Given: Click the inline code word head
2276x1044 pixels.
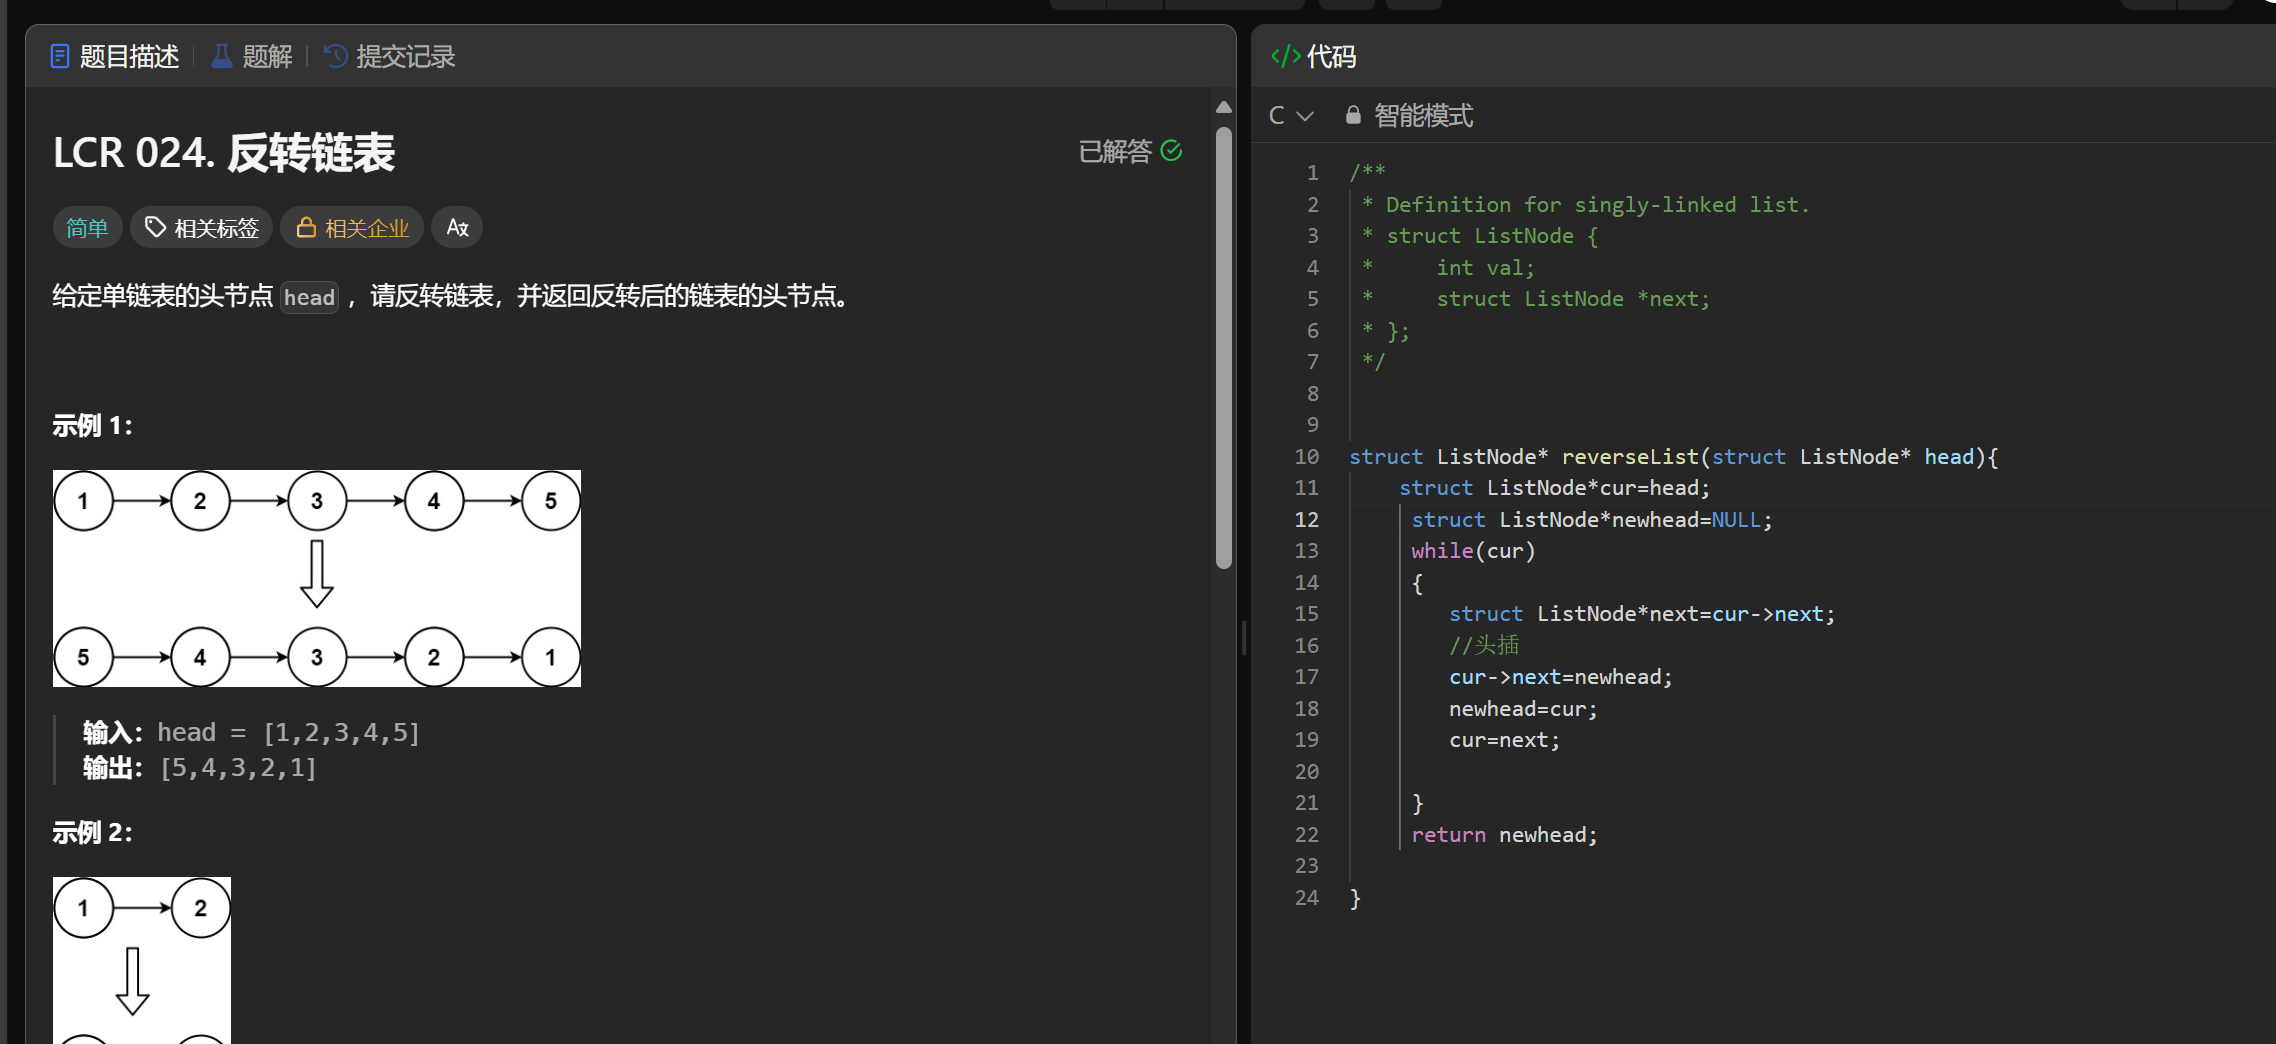Looking at the screenshot, I should coord(309,297).
